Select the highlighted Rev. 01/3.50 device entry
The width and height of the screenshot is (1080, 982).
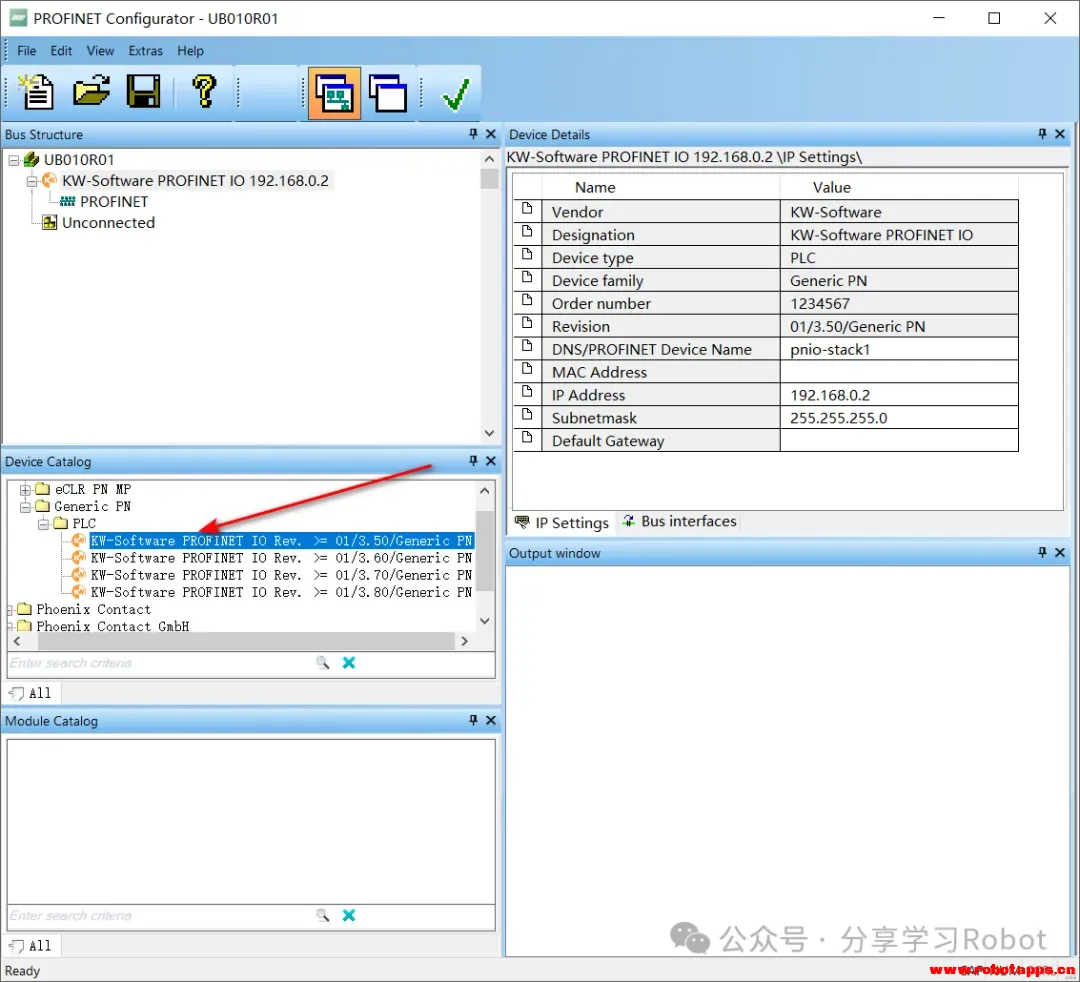pyautogui.click(x=281, y=541)
